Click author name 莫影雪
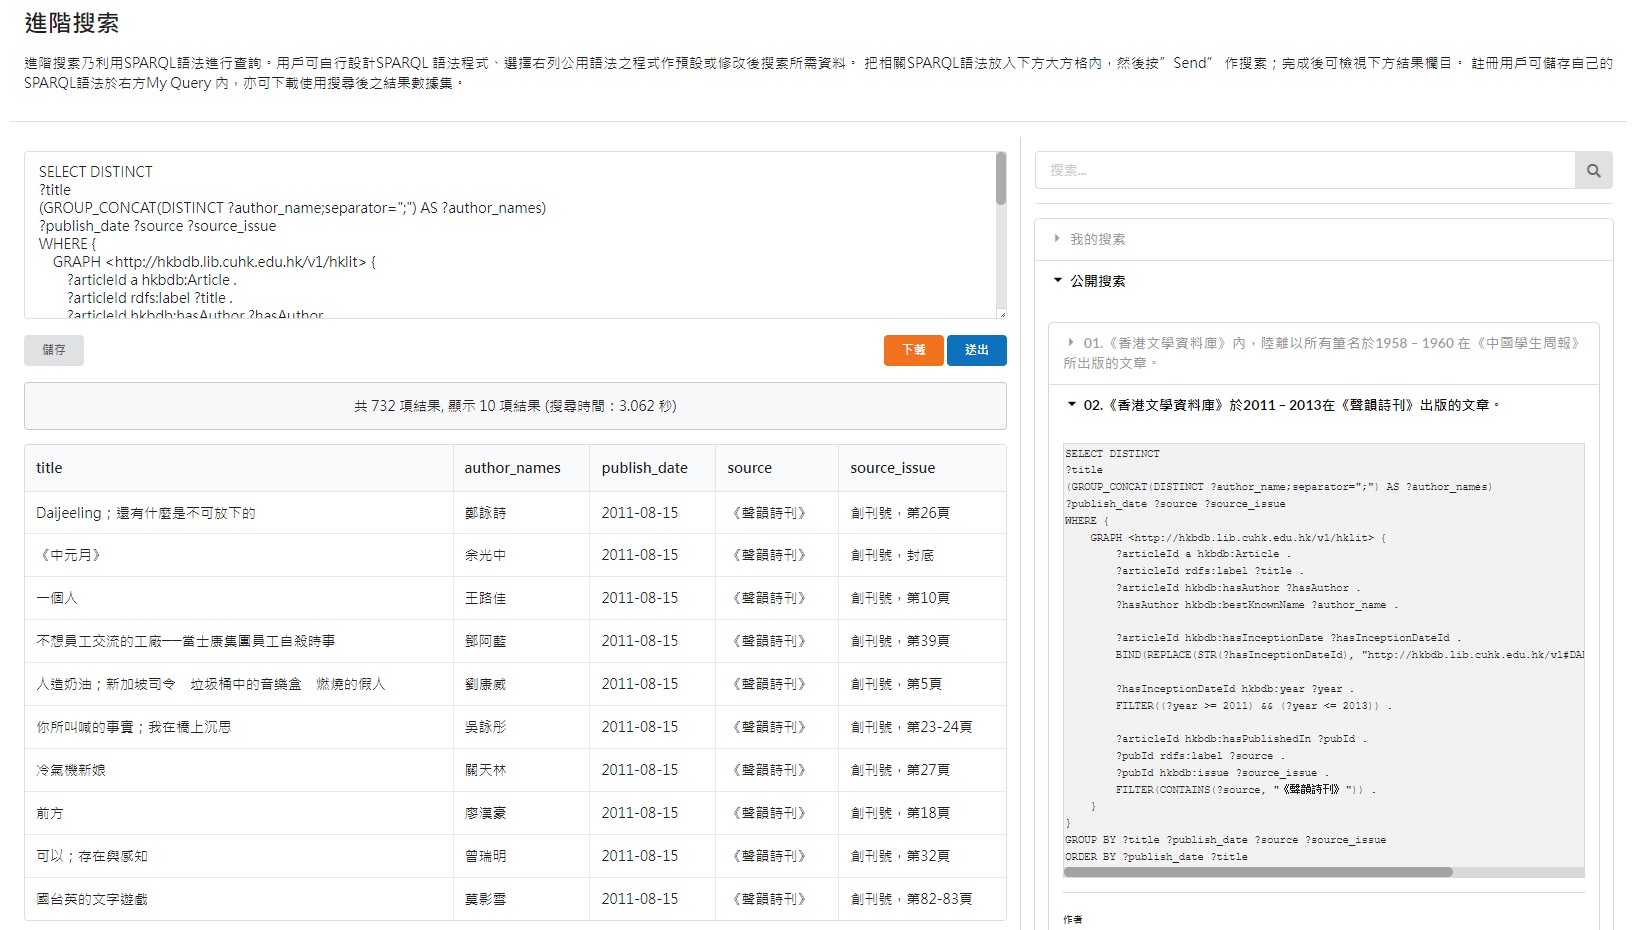 (x=485, y=899)
